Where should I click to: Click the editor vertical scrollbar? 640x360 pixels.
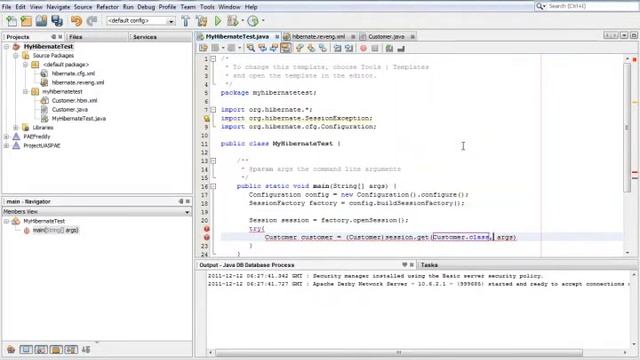coord(627,127)
